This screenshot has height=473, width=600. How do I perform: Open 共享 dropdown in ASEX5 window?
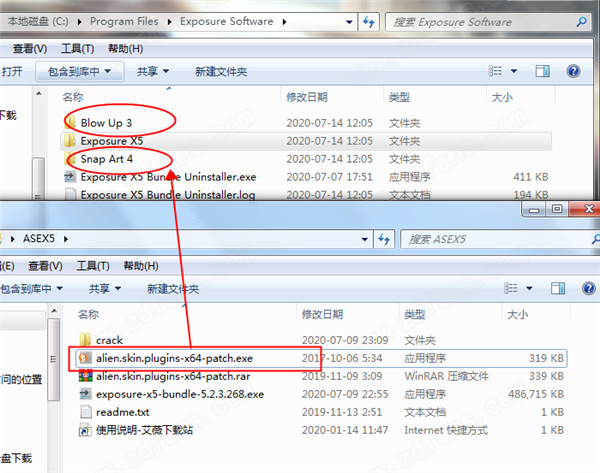pos(105,289)
